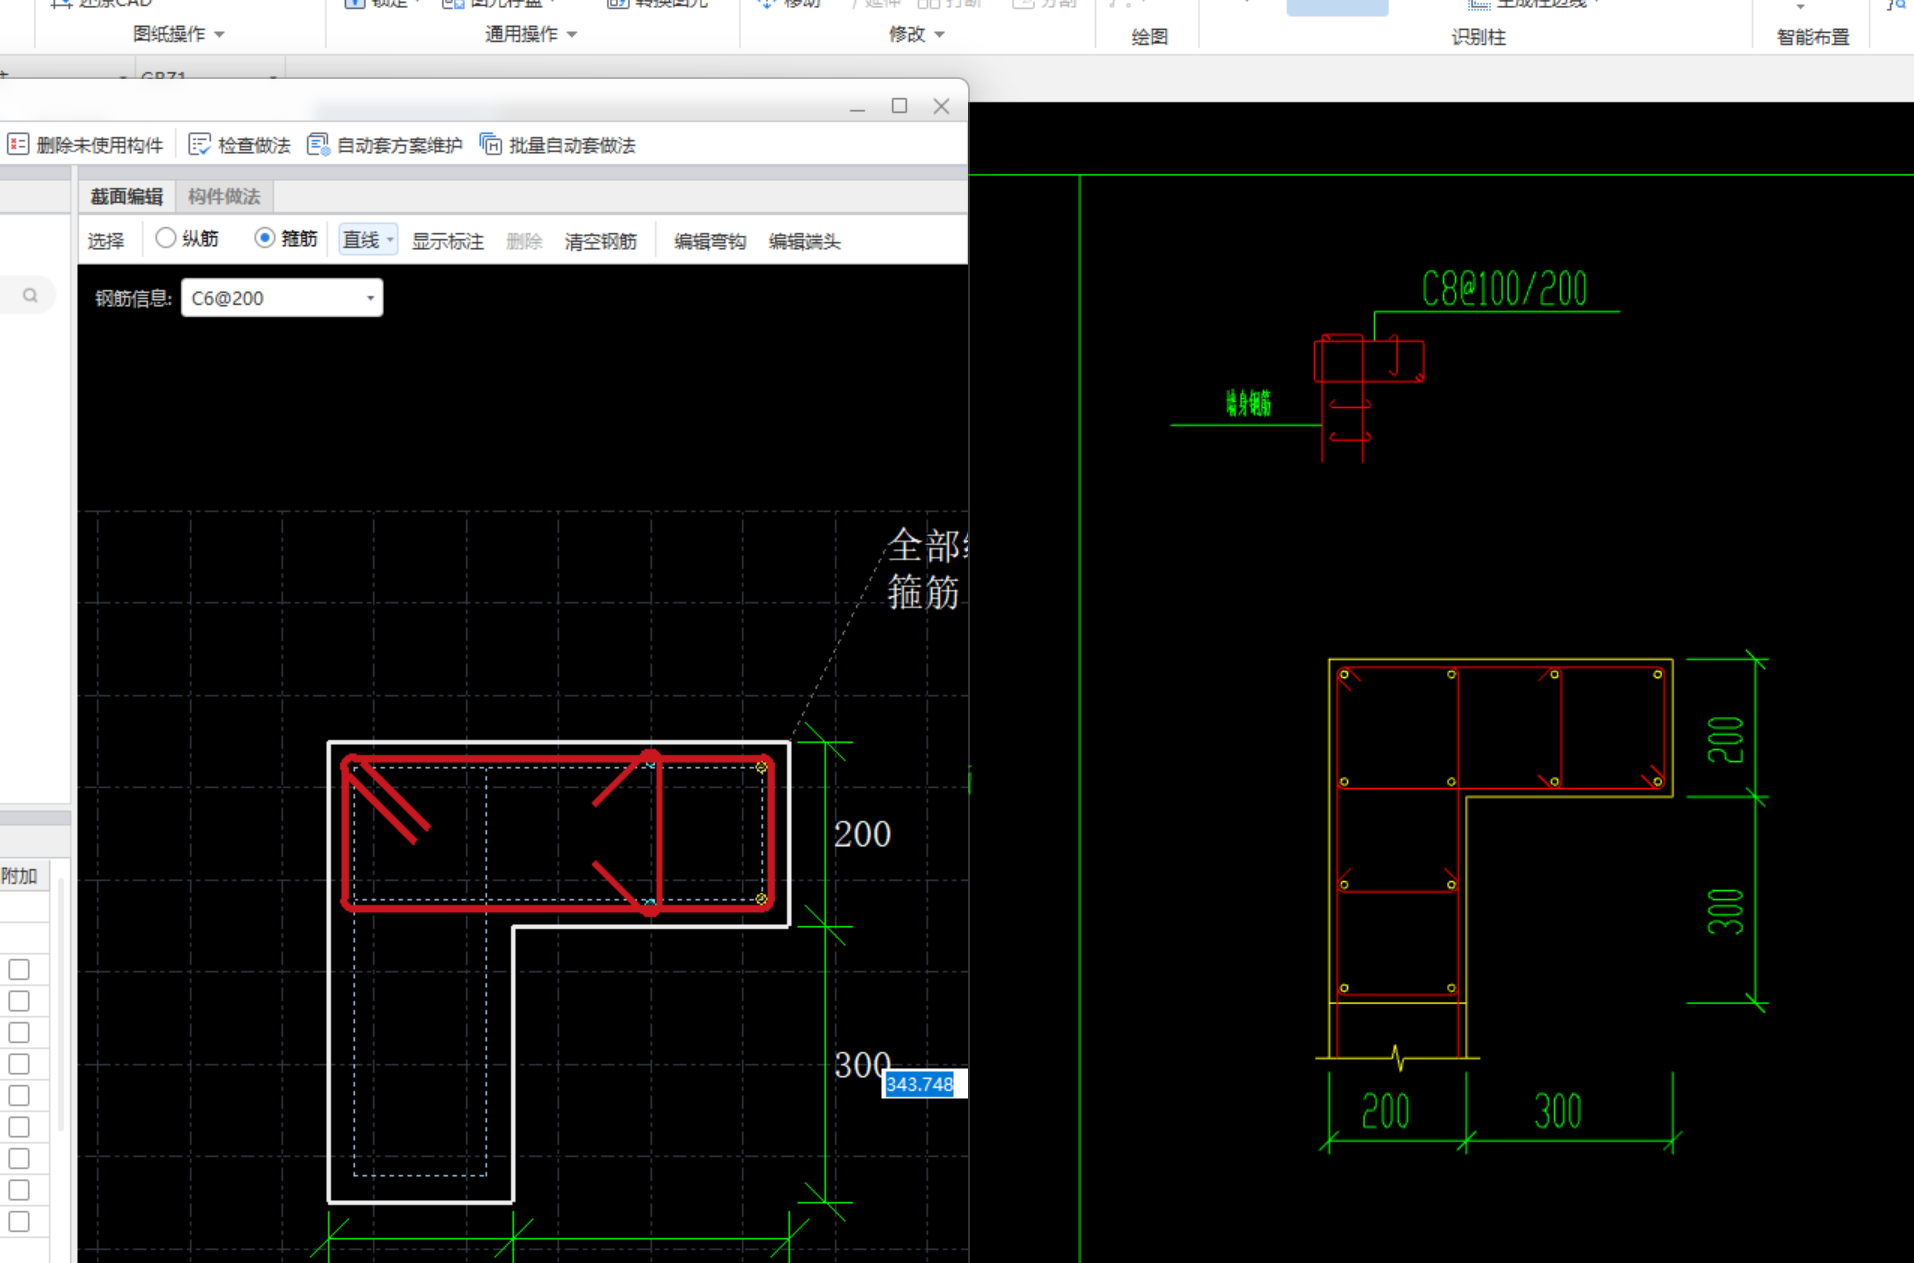Switch to the 构件做法 tab
1914x1263 pixels.
pos(224,196)
